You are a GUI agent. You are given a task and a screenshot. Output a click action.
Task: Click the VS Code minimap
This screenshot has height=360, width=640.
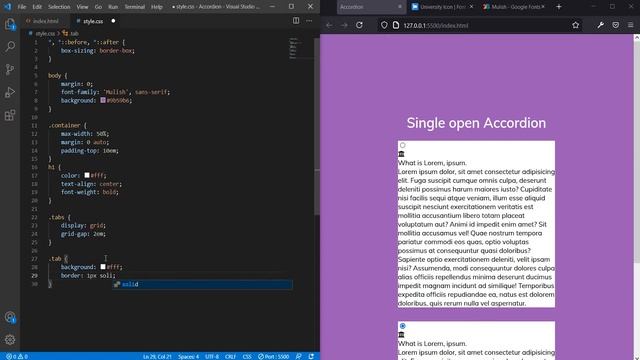click(302, 48)
